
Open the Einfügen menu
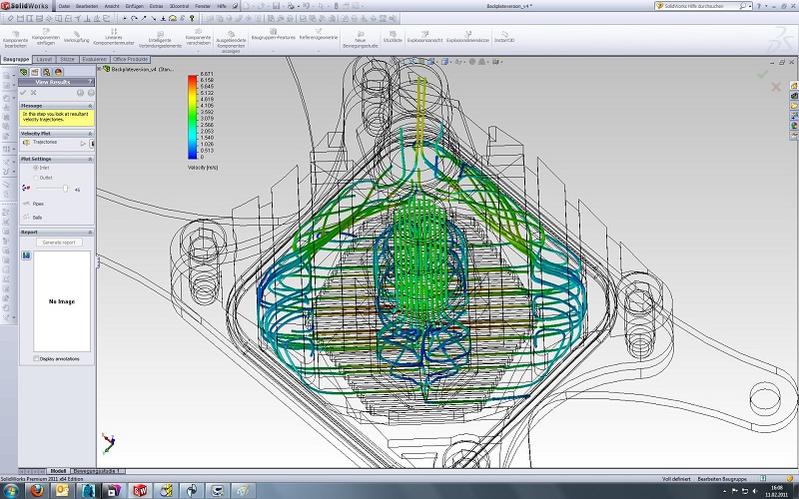coord(135,6)
